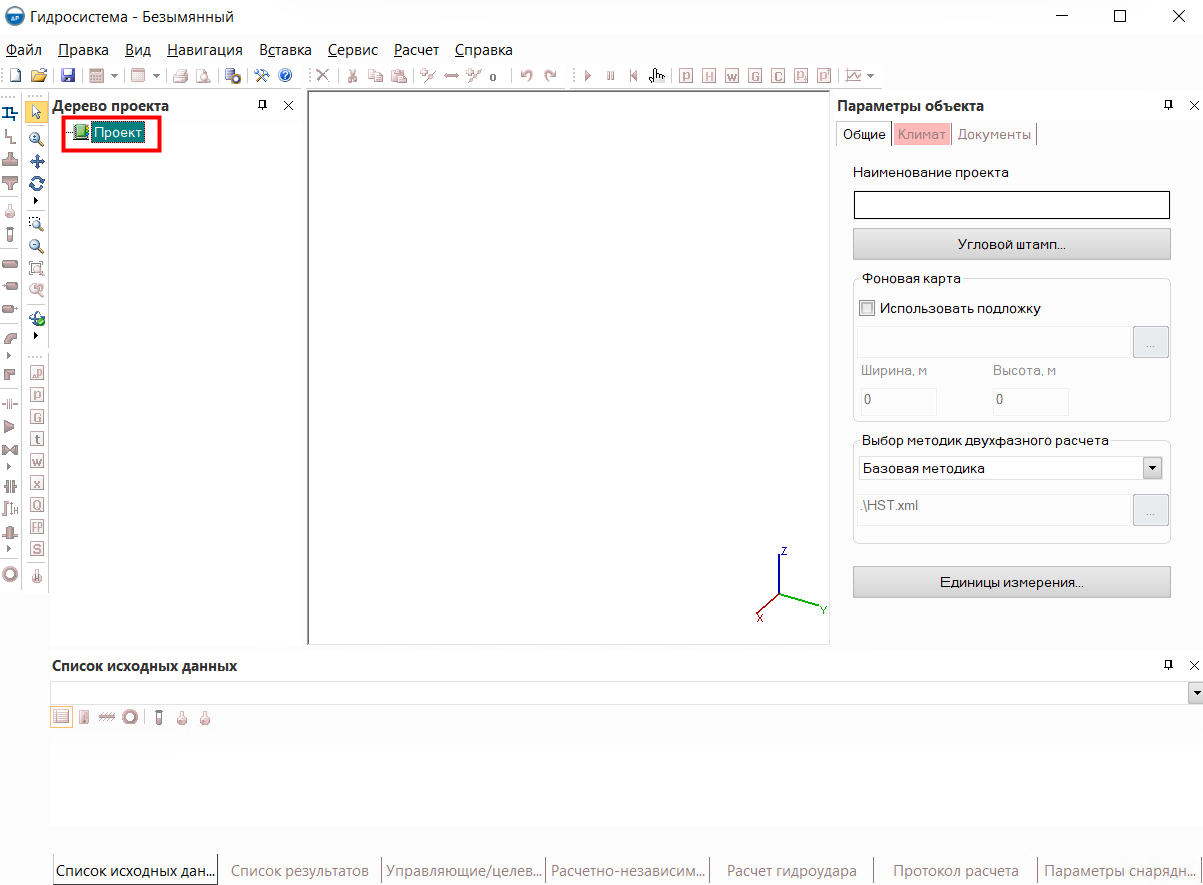
Task: Activate the pan (four-arrow move) tool
Action: [37, 161]
